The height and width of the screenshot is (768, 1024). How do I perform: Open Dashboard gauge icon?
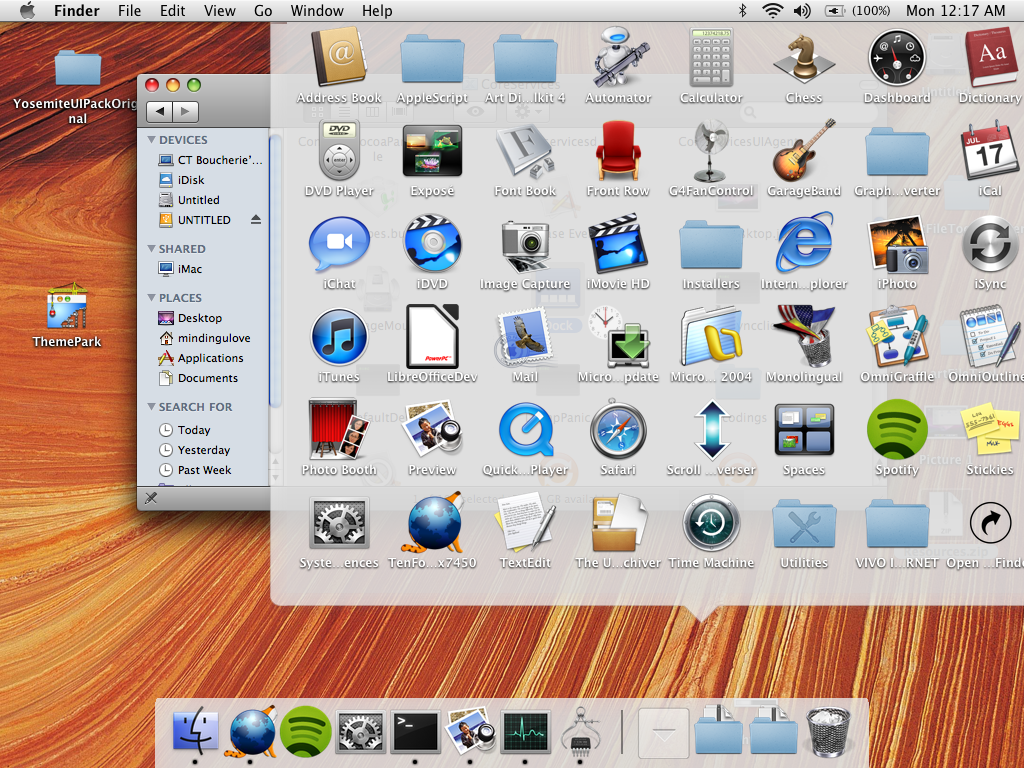897,59
